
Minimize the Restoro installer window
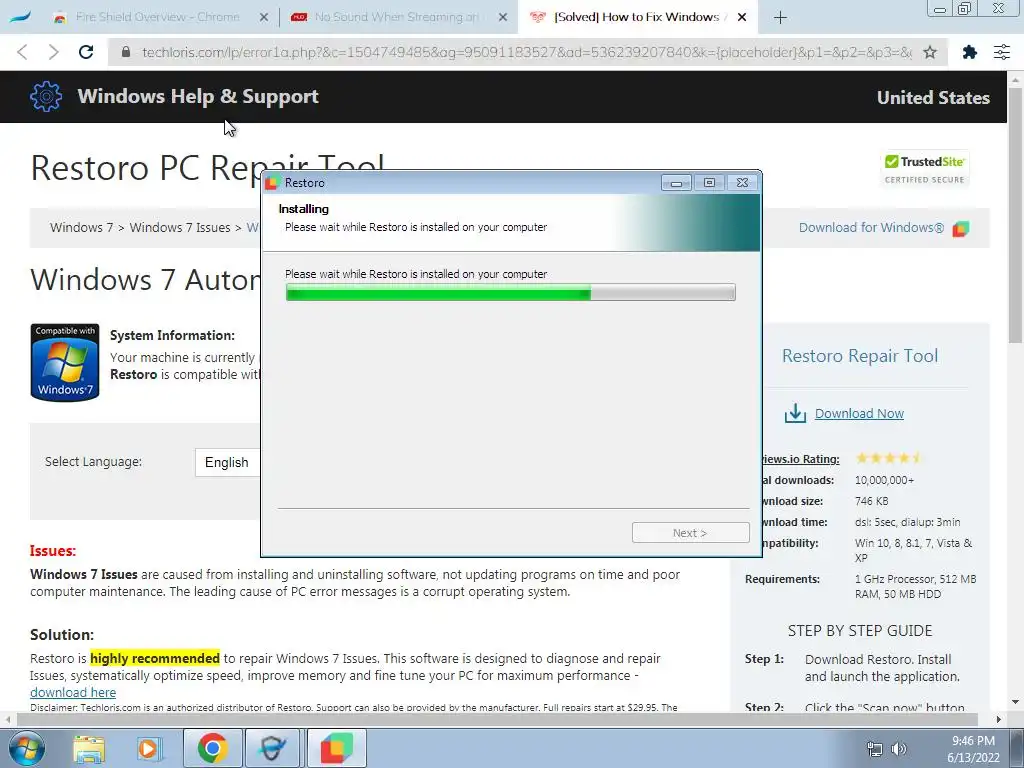[x=676, y=183]
